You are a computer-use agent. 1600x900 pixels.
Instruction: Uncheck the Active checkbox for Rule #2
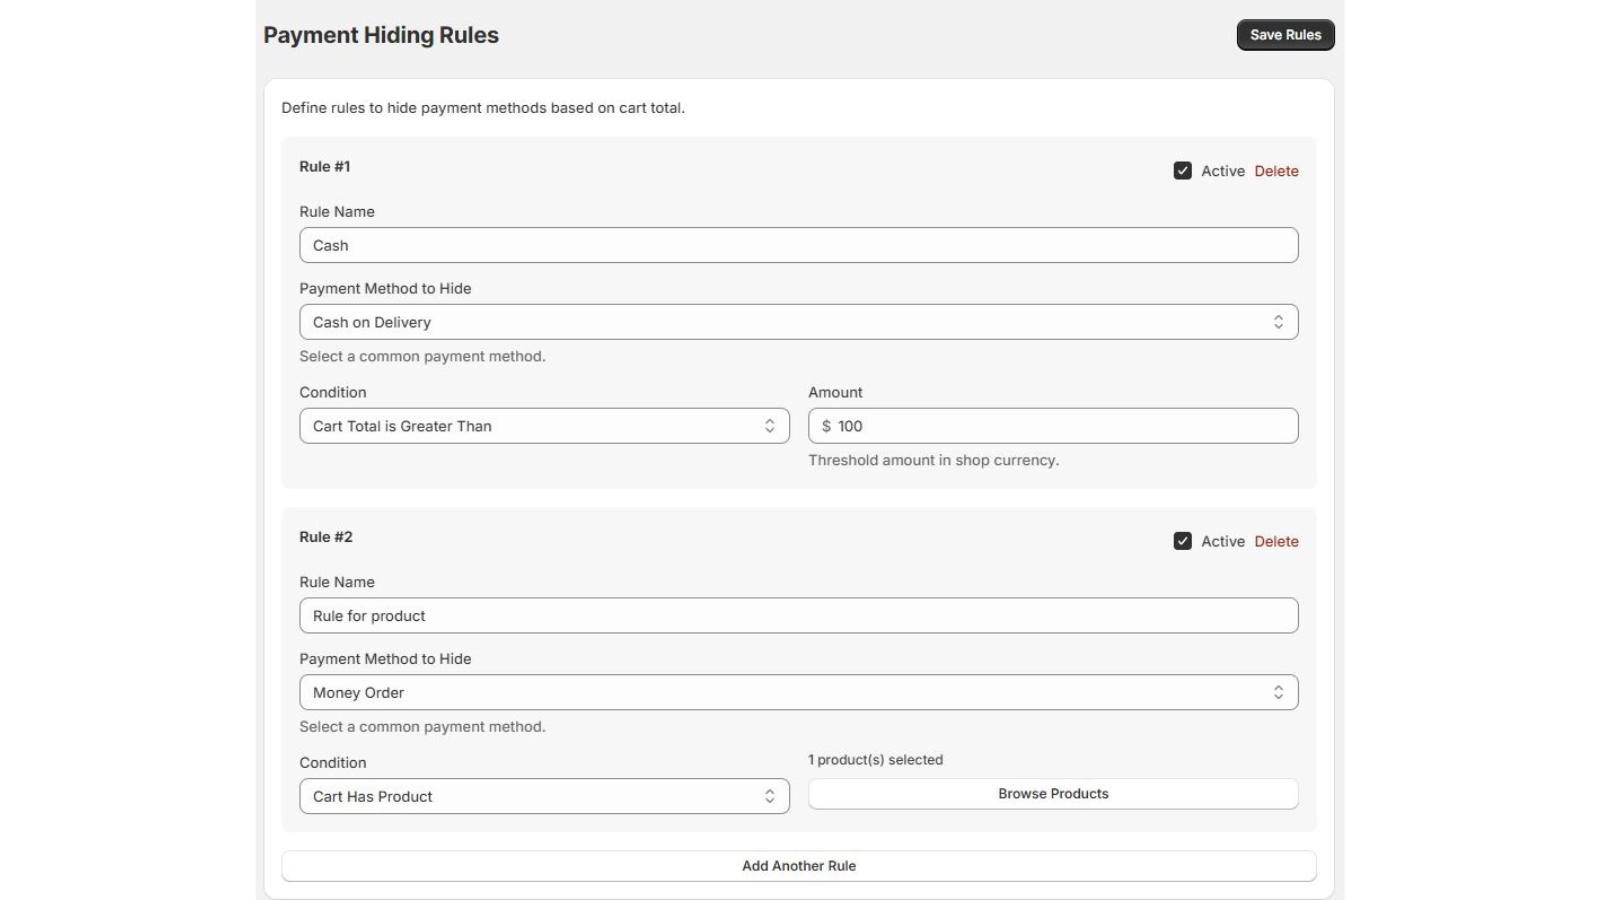coord(1182,541)
